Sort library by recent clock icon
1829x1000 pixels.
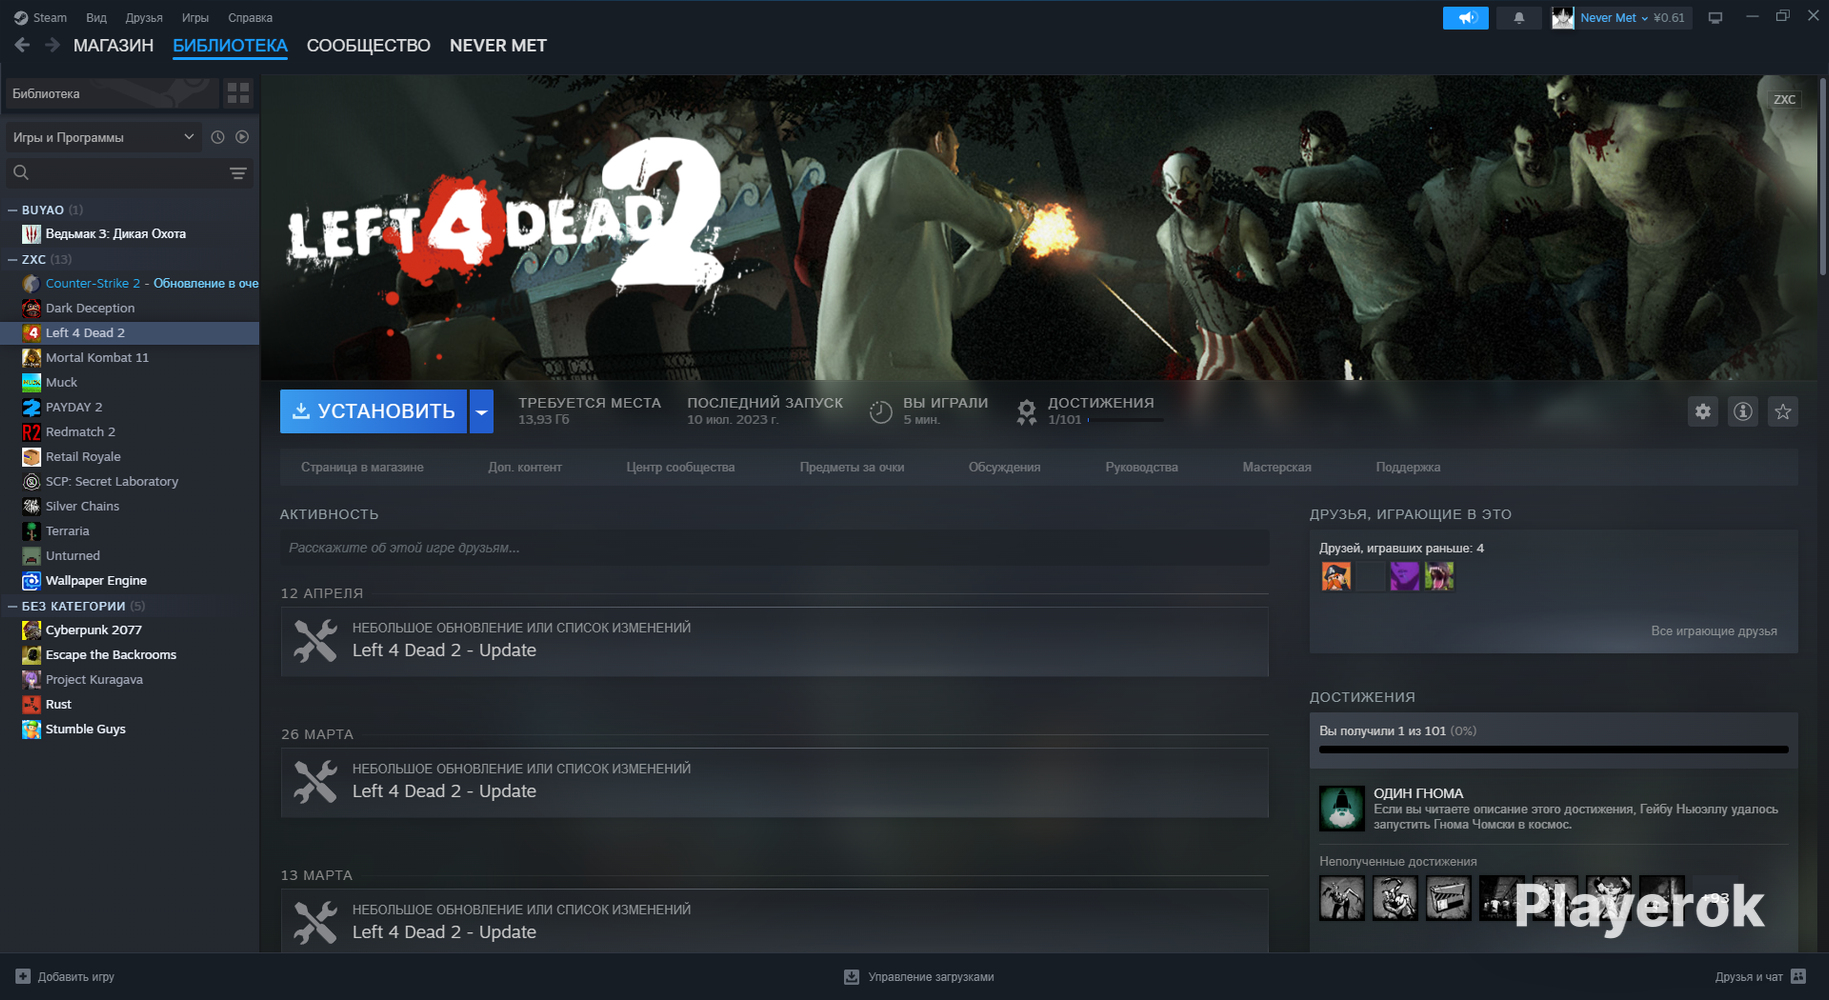pyautogui.click(x=218, y=137)
